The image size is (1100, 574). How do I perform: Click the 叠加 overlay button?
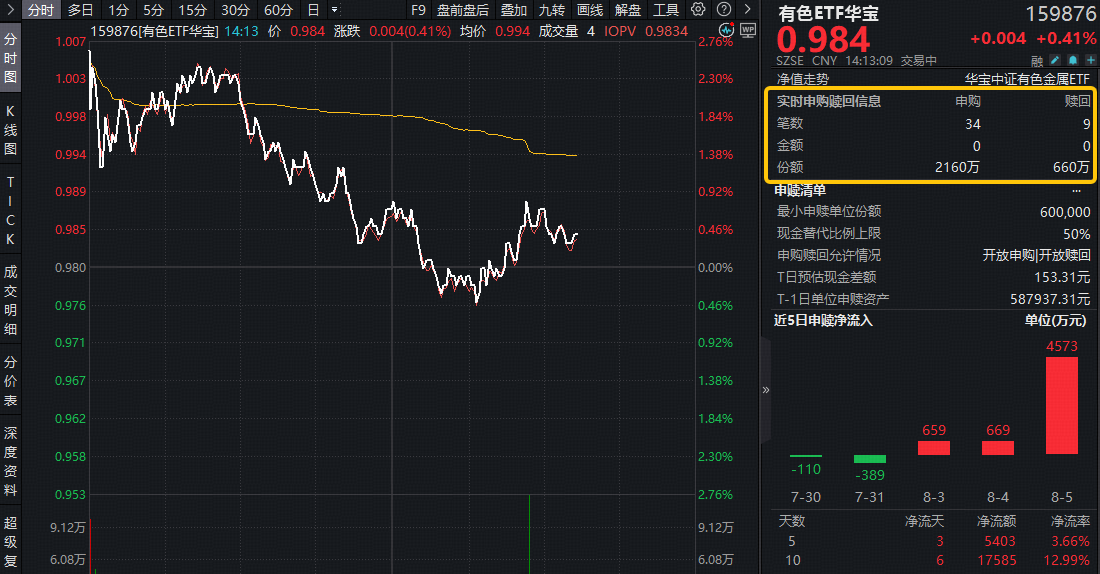coord(514,10)
